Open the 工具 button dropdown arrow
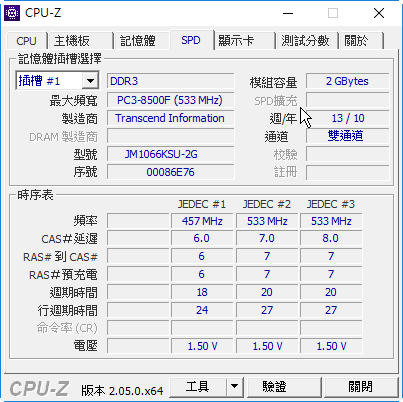403x402 pixels. pyautogui.click(x=235, y=387)
